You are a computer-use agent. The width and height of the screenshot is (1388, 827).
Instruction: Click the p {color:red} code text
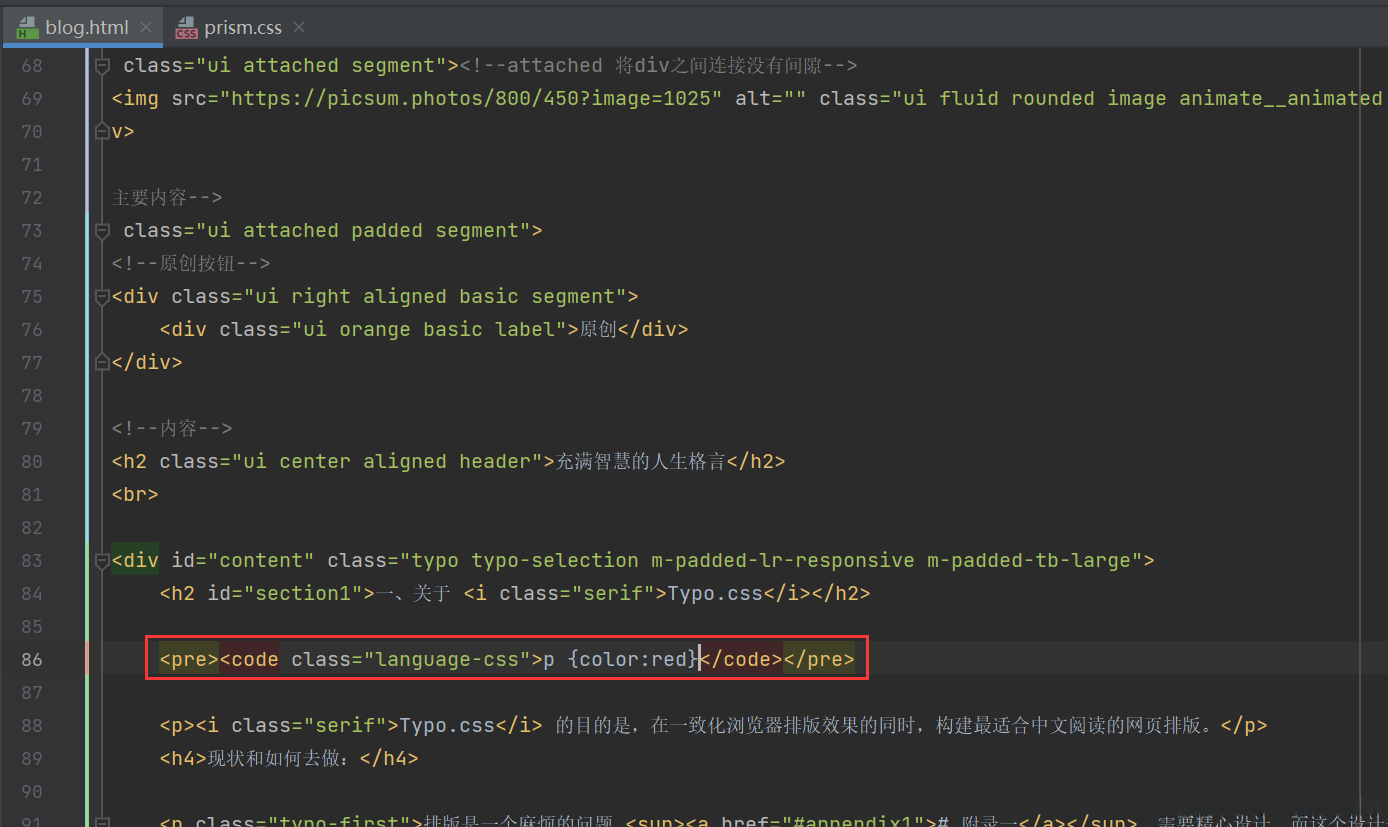point(621,660)
